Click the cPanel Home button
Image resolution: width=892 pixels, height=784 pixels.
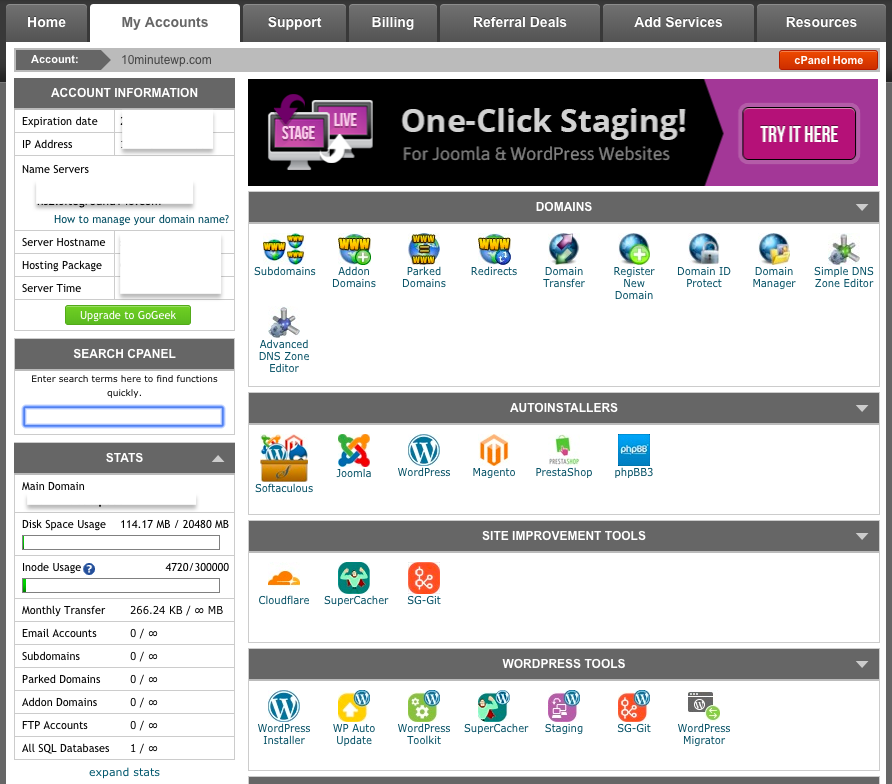(x=828, y=60)
